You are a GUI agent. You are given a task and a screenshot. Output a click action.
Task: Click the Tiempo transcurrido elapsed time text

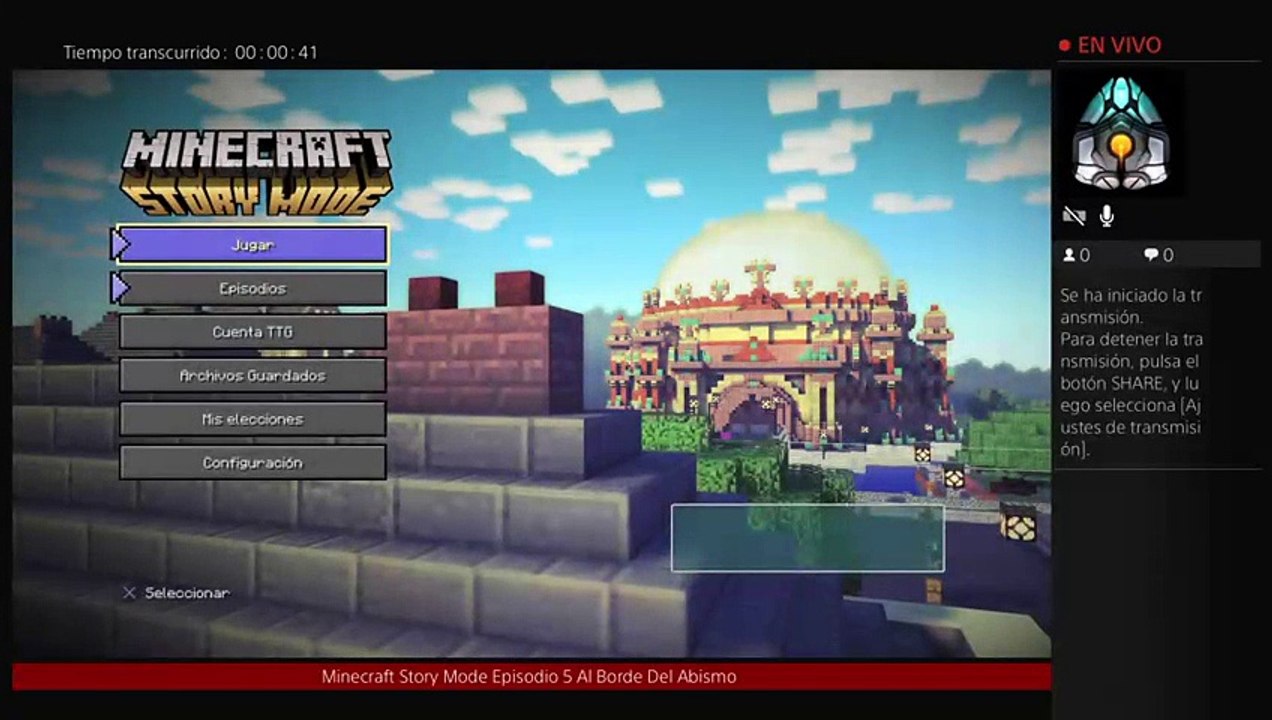pos(190,52)
